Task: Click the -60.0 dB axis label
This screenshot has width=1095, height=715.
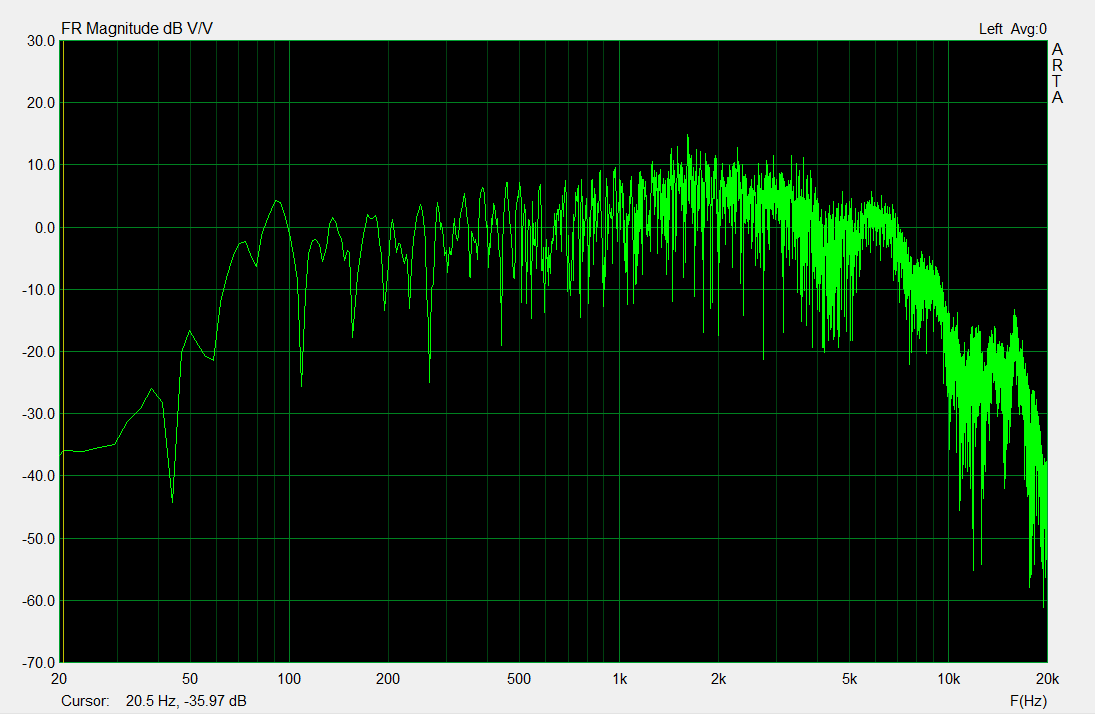Action: tap(38, 601)
